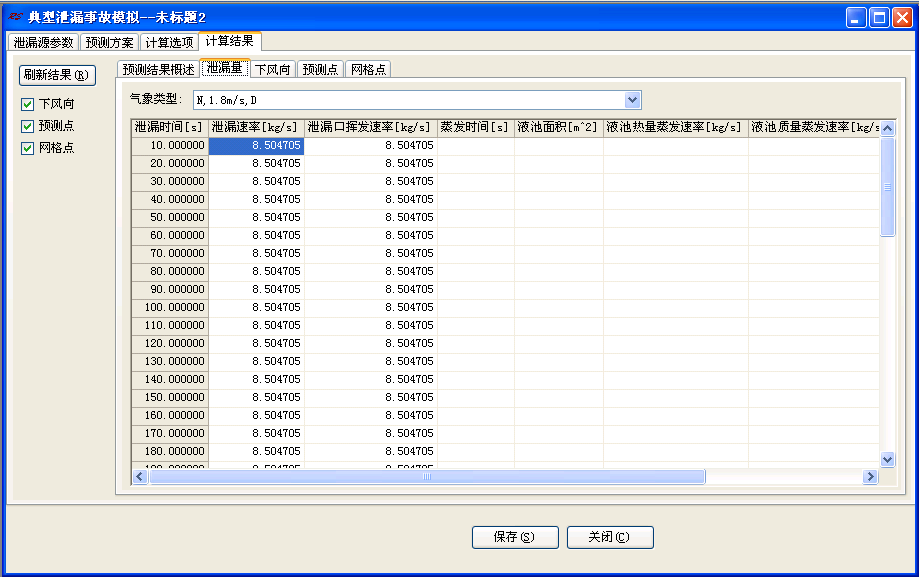Switch to the 泄漏源参数 tab
Viewport: 919px width, 577px height.
[43, 42]
